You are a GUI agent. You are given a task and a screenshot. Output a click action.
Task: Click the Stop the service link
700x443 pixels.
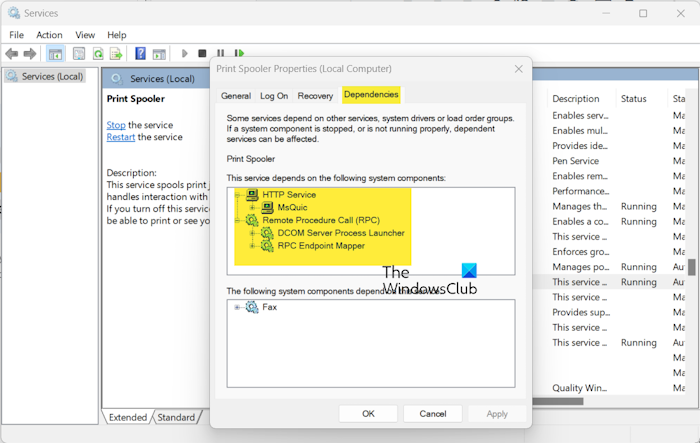[x=116, y=125]
